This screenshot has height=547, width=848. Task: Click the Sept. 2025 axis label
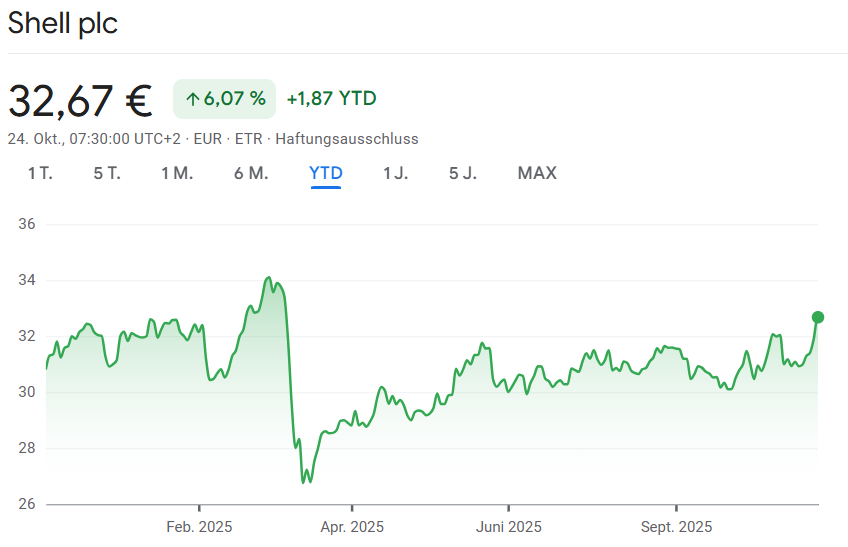676,527
